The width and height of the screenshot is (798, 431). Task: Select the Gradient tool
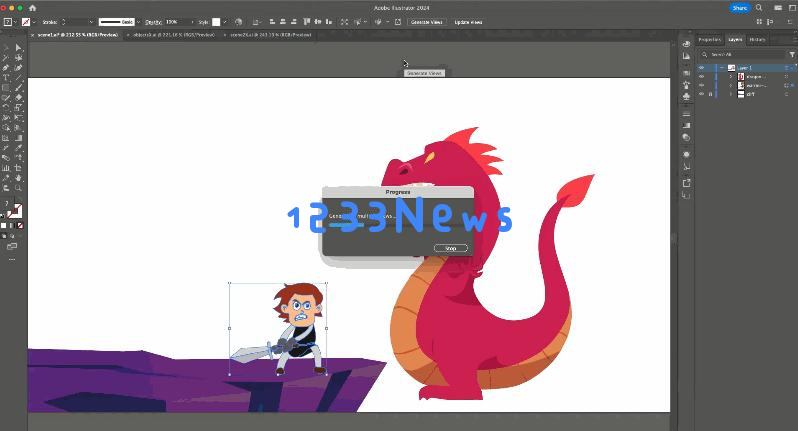(18, 138)
